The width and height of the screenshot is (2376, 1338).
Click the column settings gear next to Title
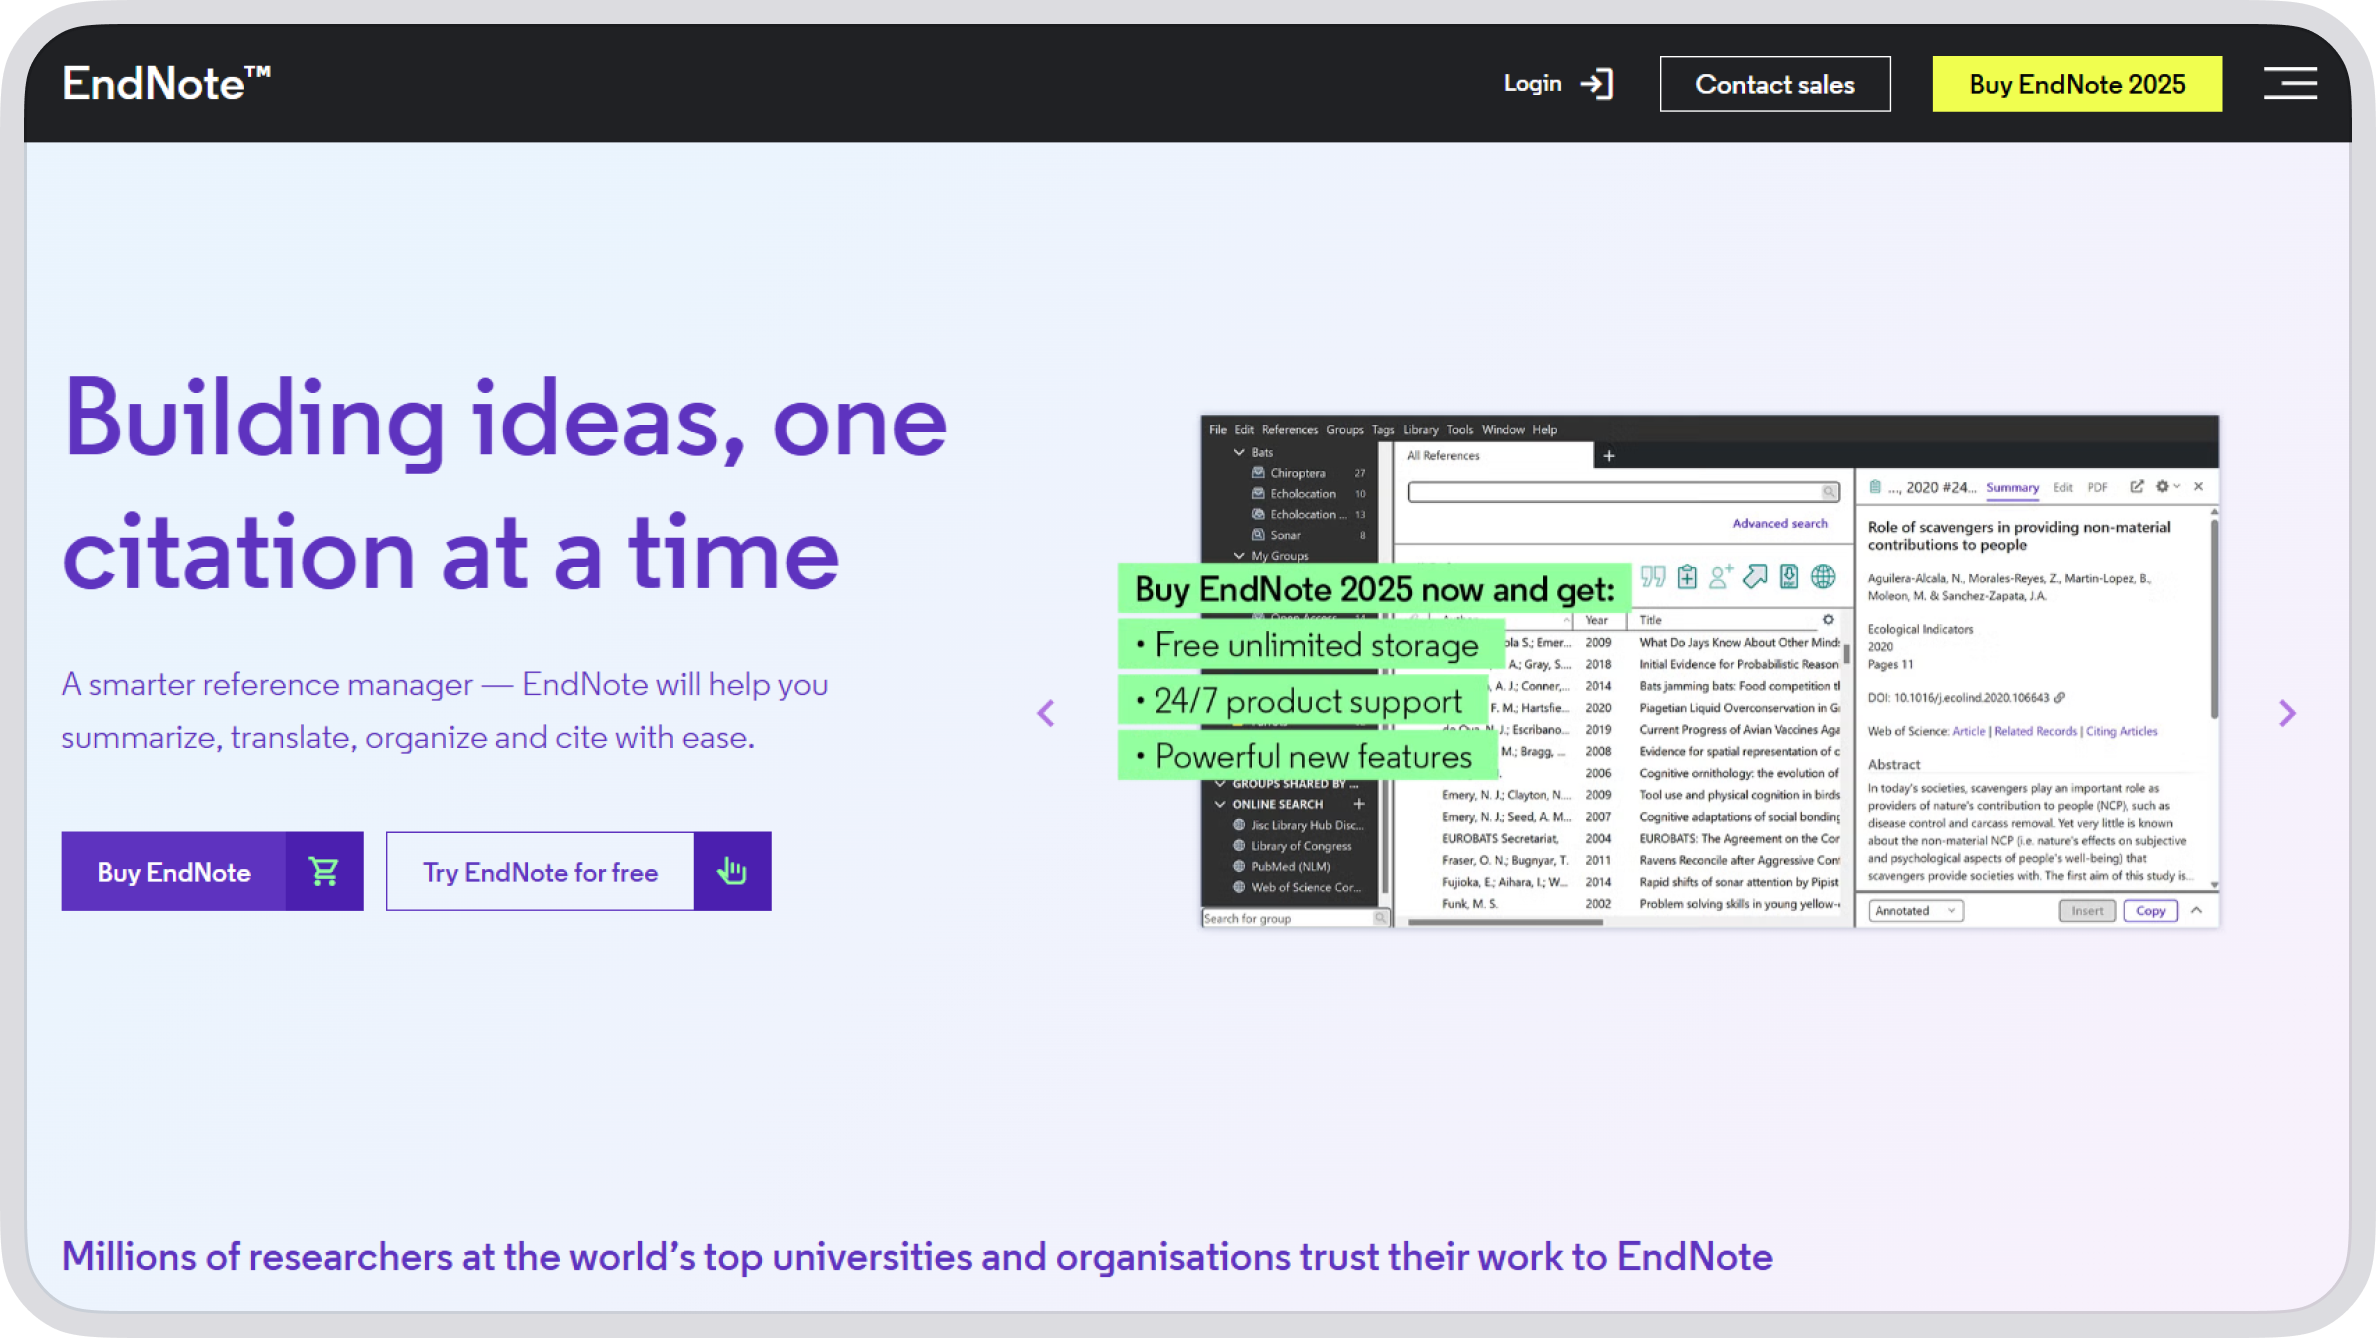coord(1828,620)
